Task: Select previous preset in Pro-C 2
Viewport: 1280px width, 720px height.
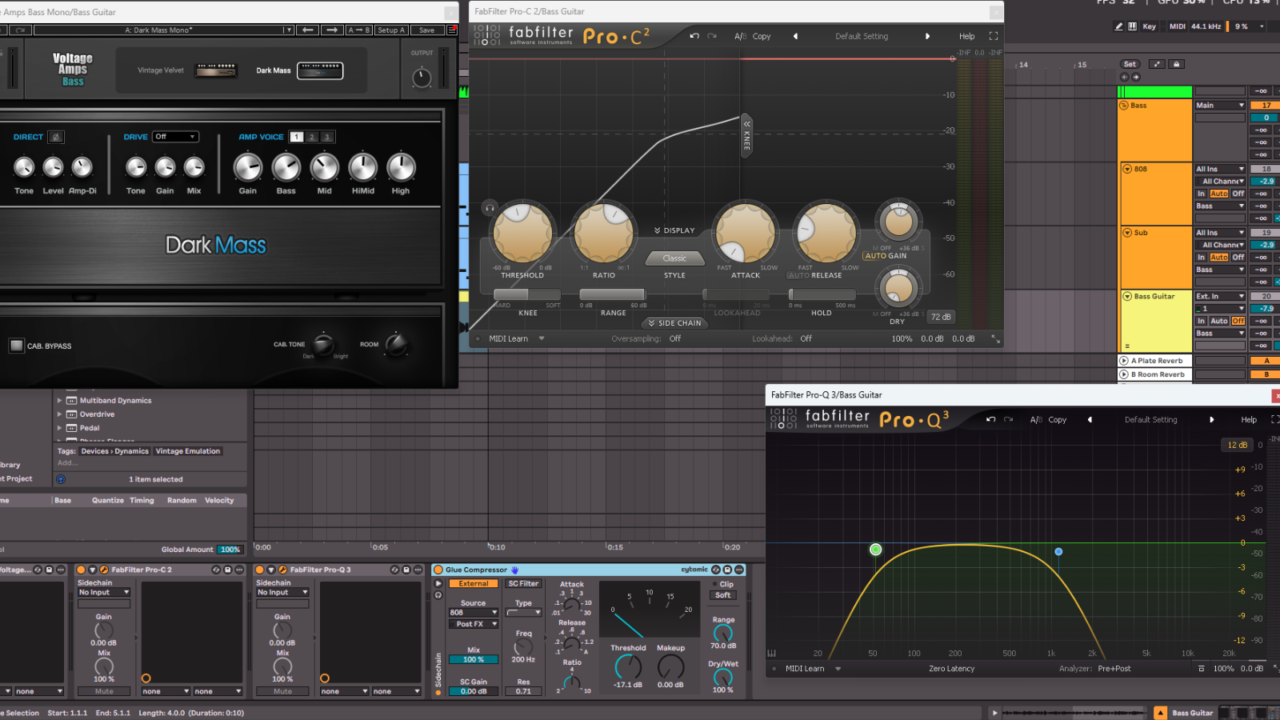Action: coord(796,36)
